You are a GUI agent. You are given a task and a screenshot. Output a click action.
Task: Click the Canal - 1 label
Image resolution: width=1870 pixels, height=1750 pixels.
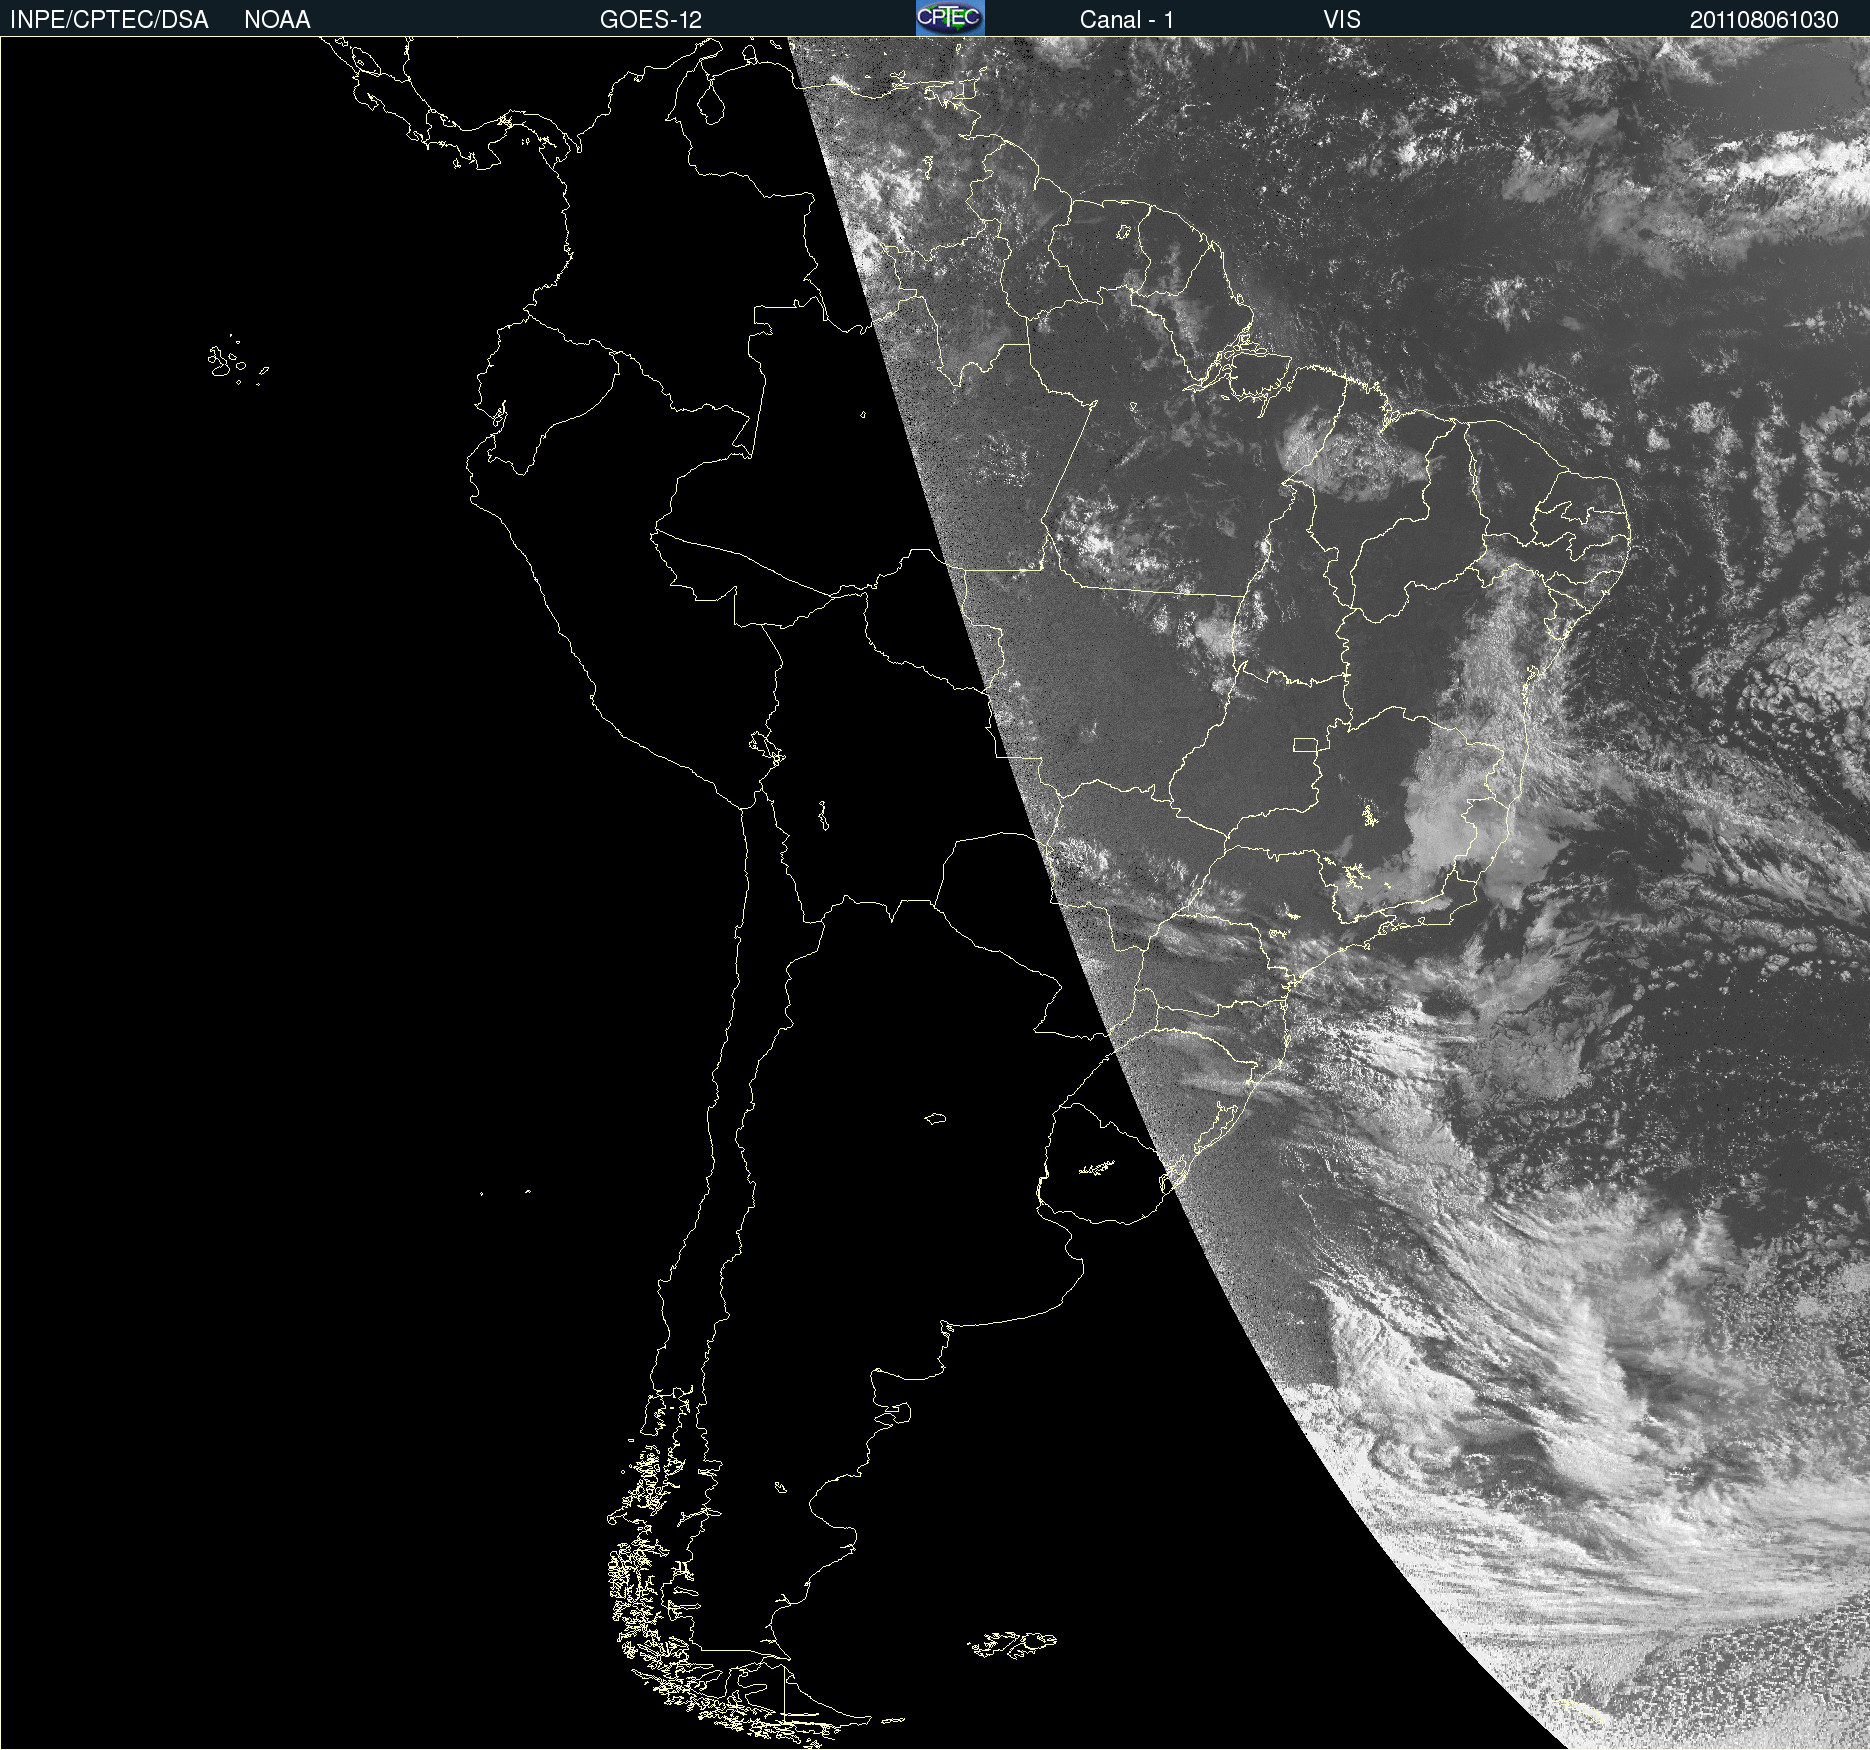click(x=1127, y=20)
